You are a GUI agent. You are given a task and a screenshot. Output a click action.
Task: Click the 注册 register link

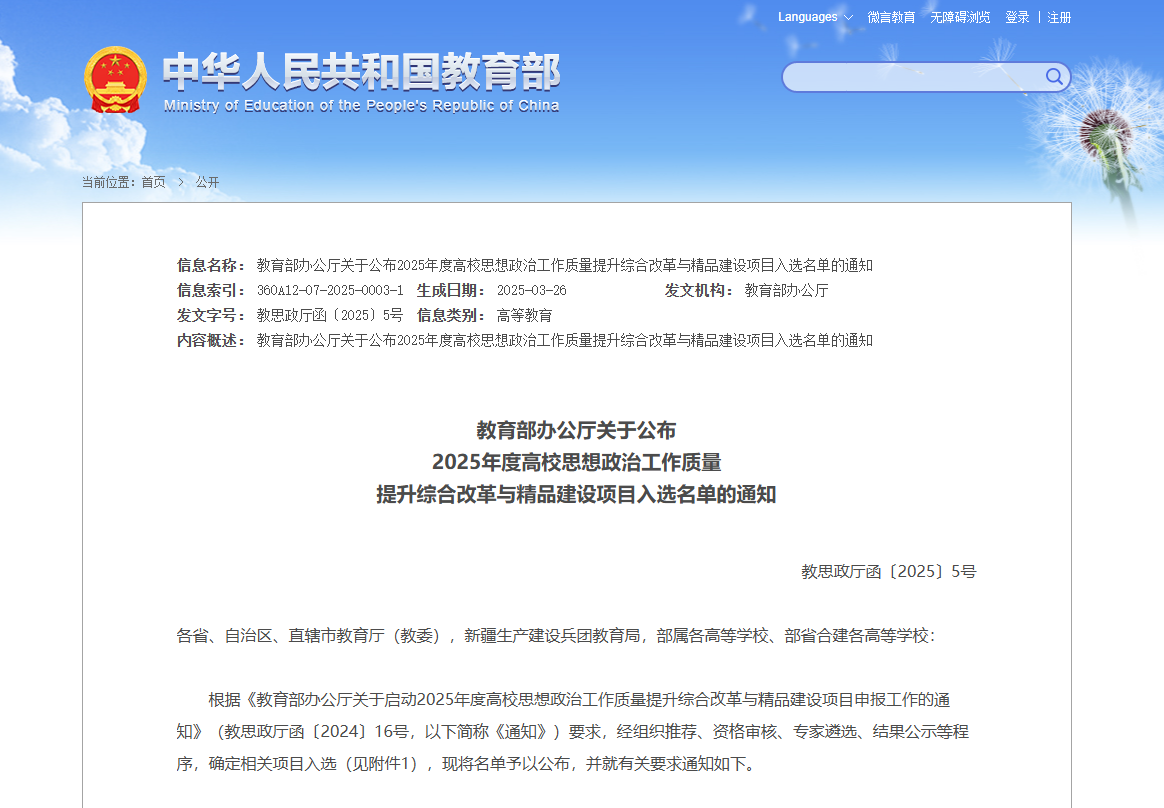coord(1059,17)
